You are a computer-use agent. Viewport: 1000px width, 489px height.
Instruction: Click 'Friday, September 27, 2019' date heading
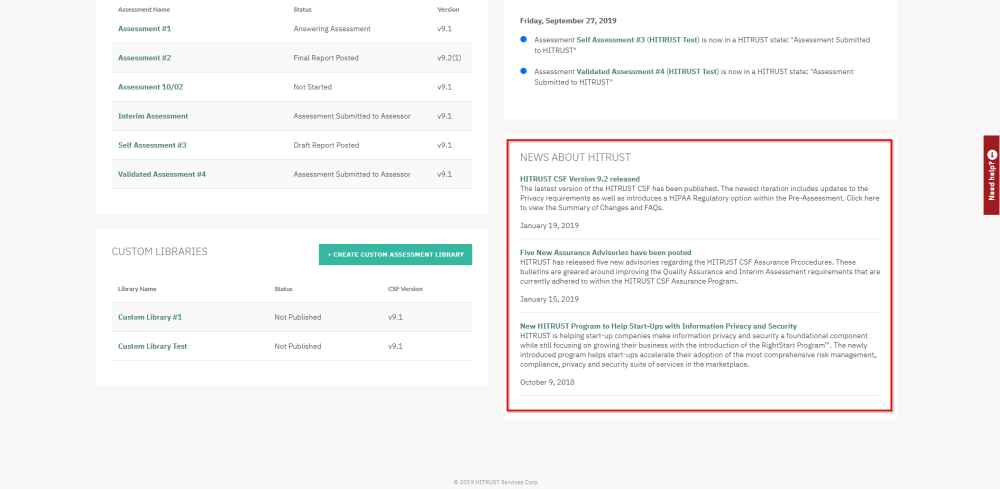pyautogui.click(x=568, y=20)
